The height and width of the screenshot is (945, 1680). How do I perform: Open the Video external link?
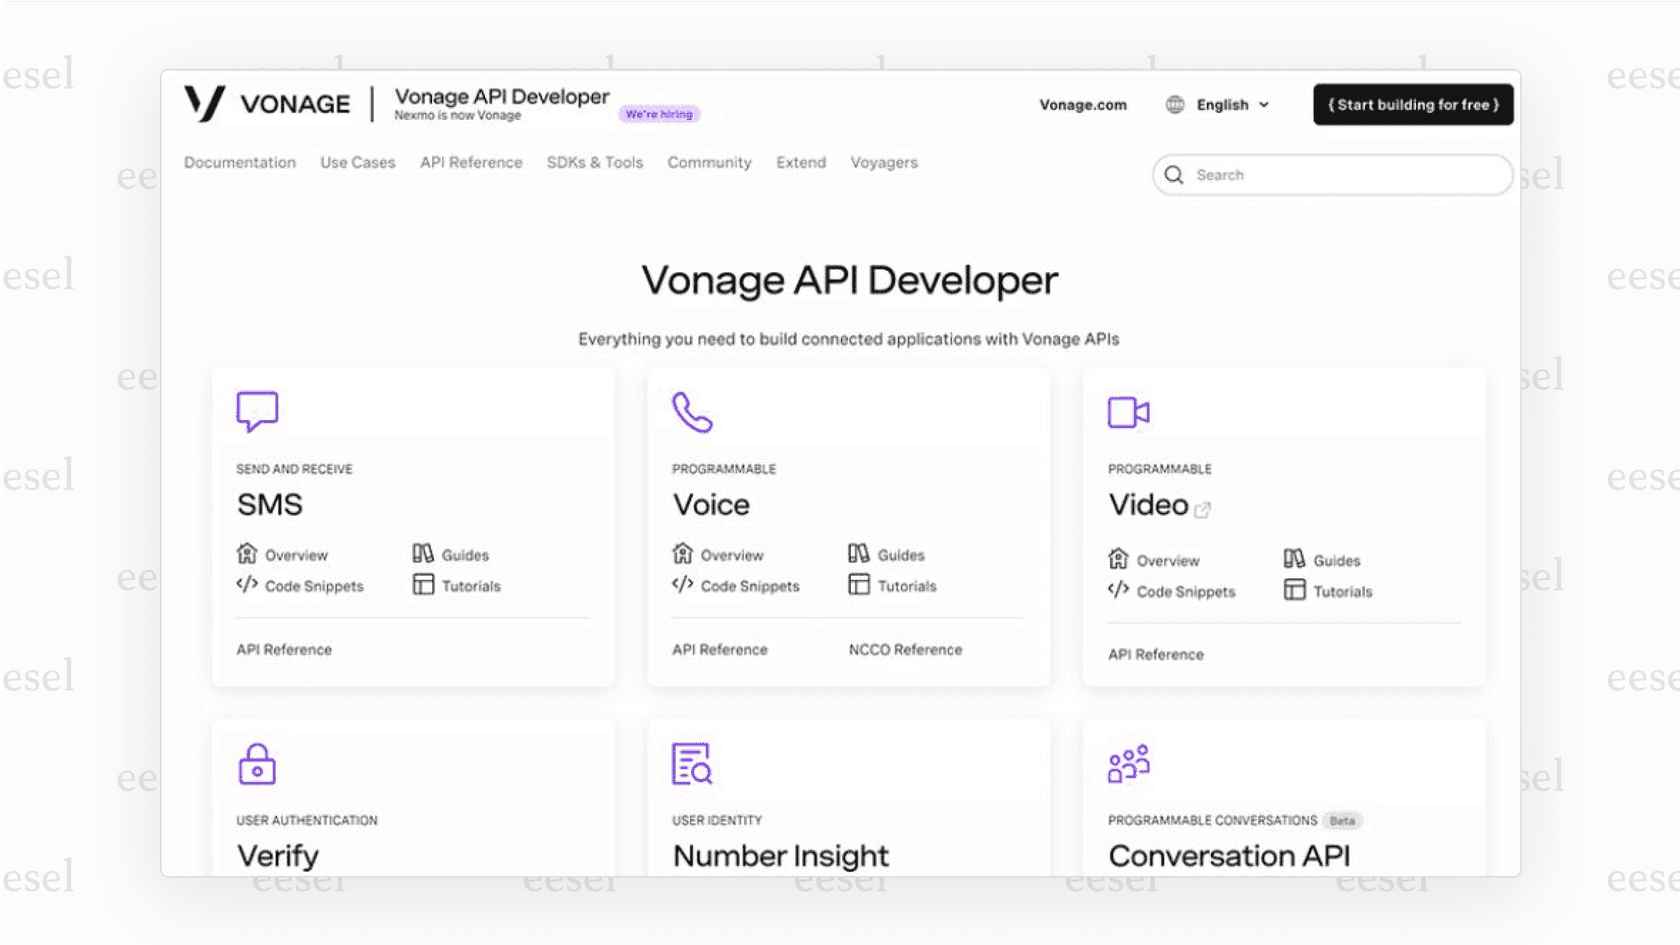[x=1202, y=508]
